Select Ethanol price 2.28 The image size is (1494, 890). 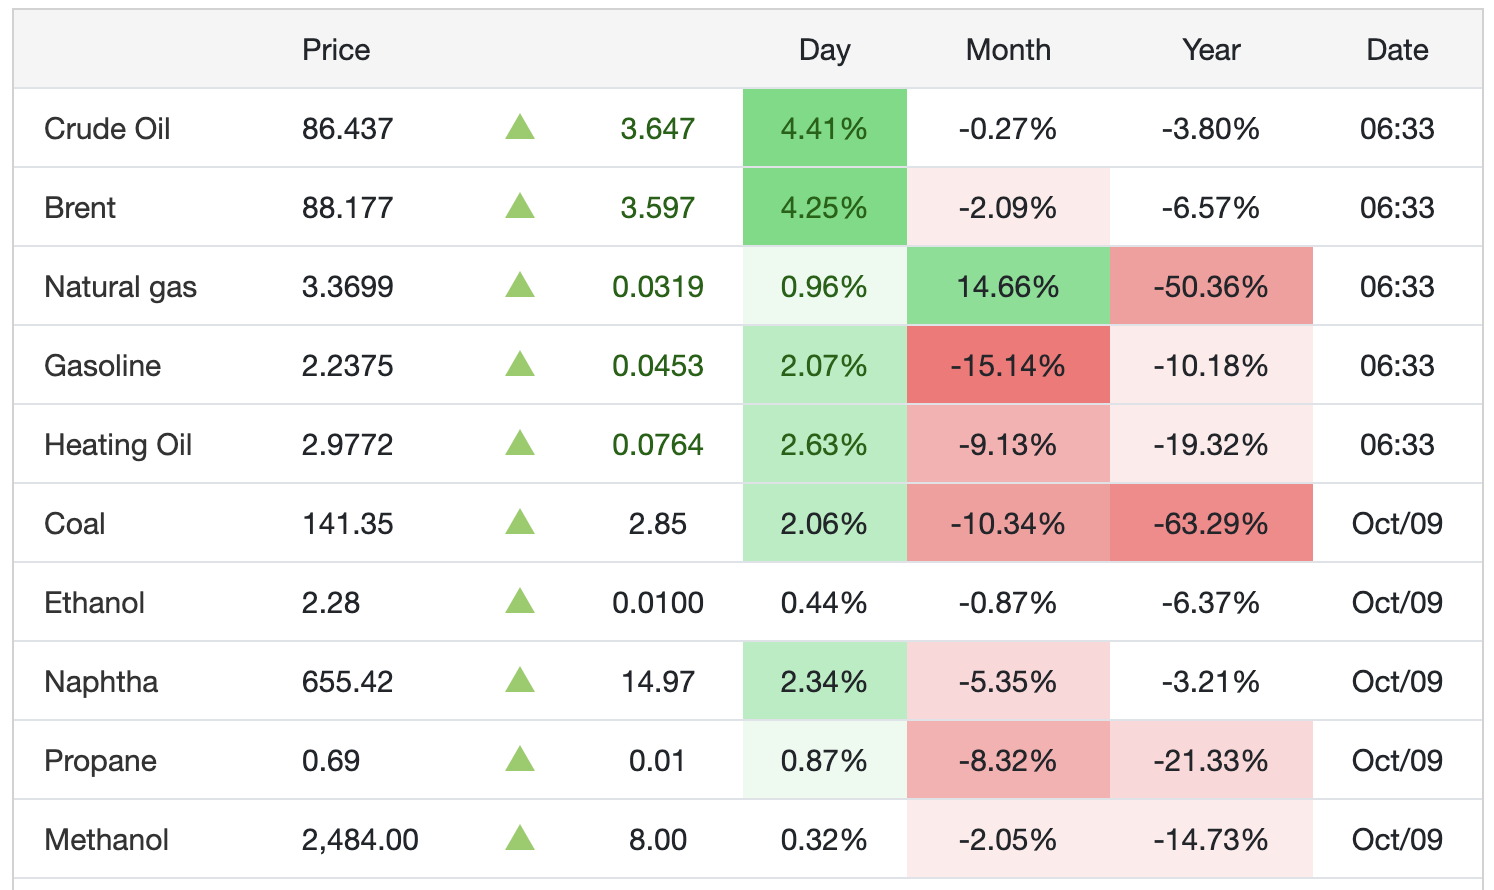click(x=331, y=603)
